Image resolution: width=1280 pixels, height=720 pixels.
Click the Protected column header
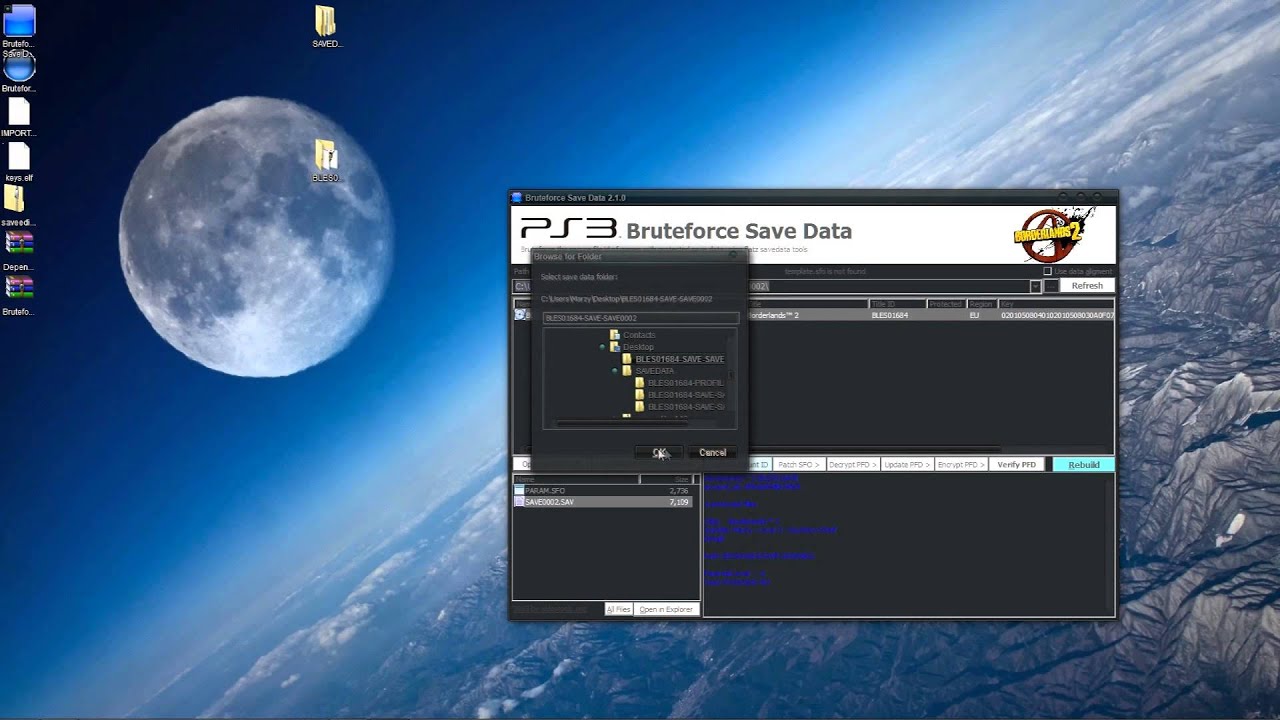(x=945, y=304)
